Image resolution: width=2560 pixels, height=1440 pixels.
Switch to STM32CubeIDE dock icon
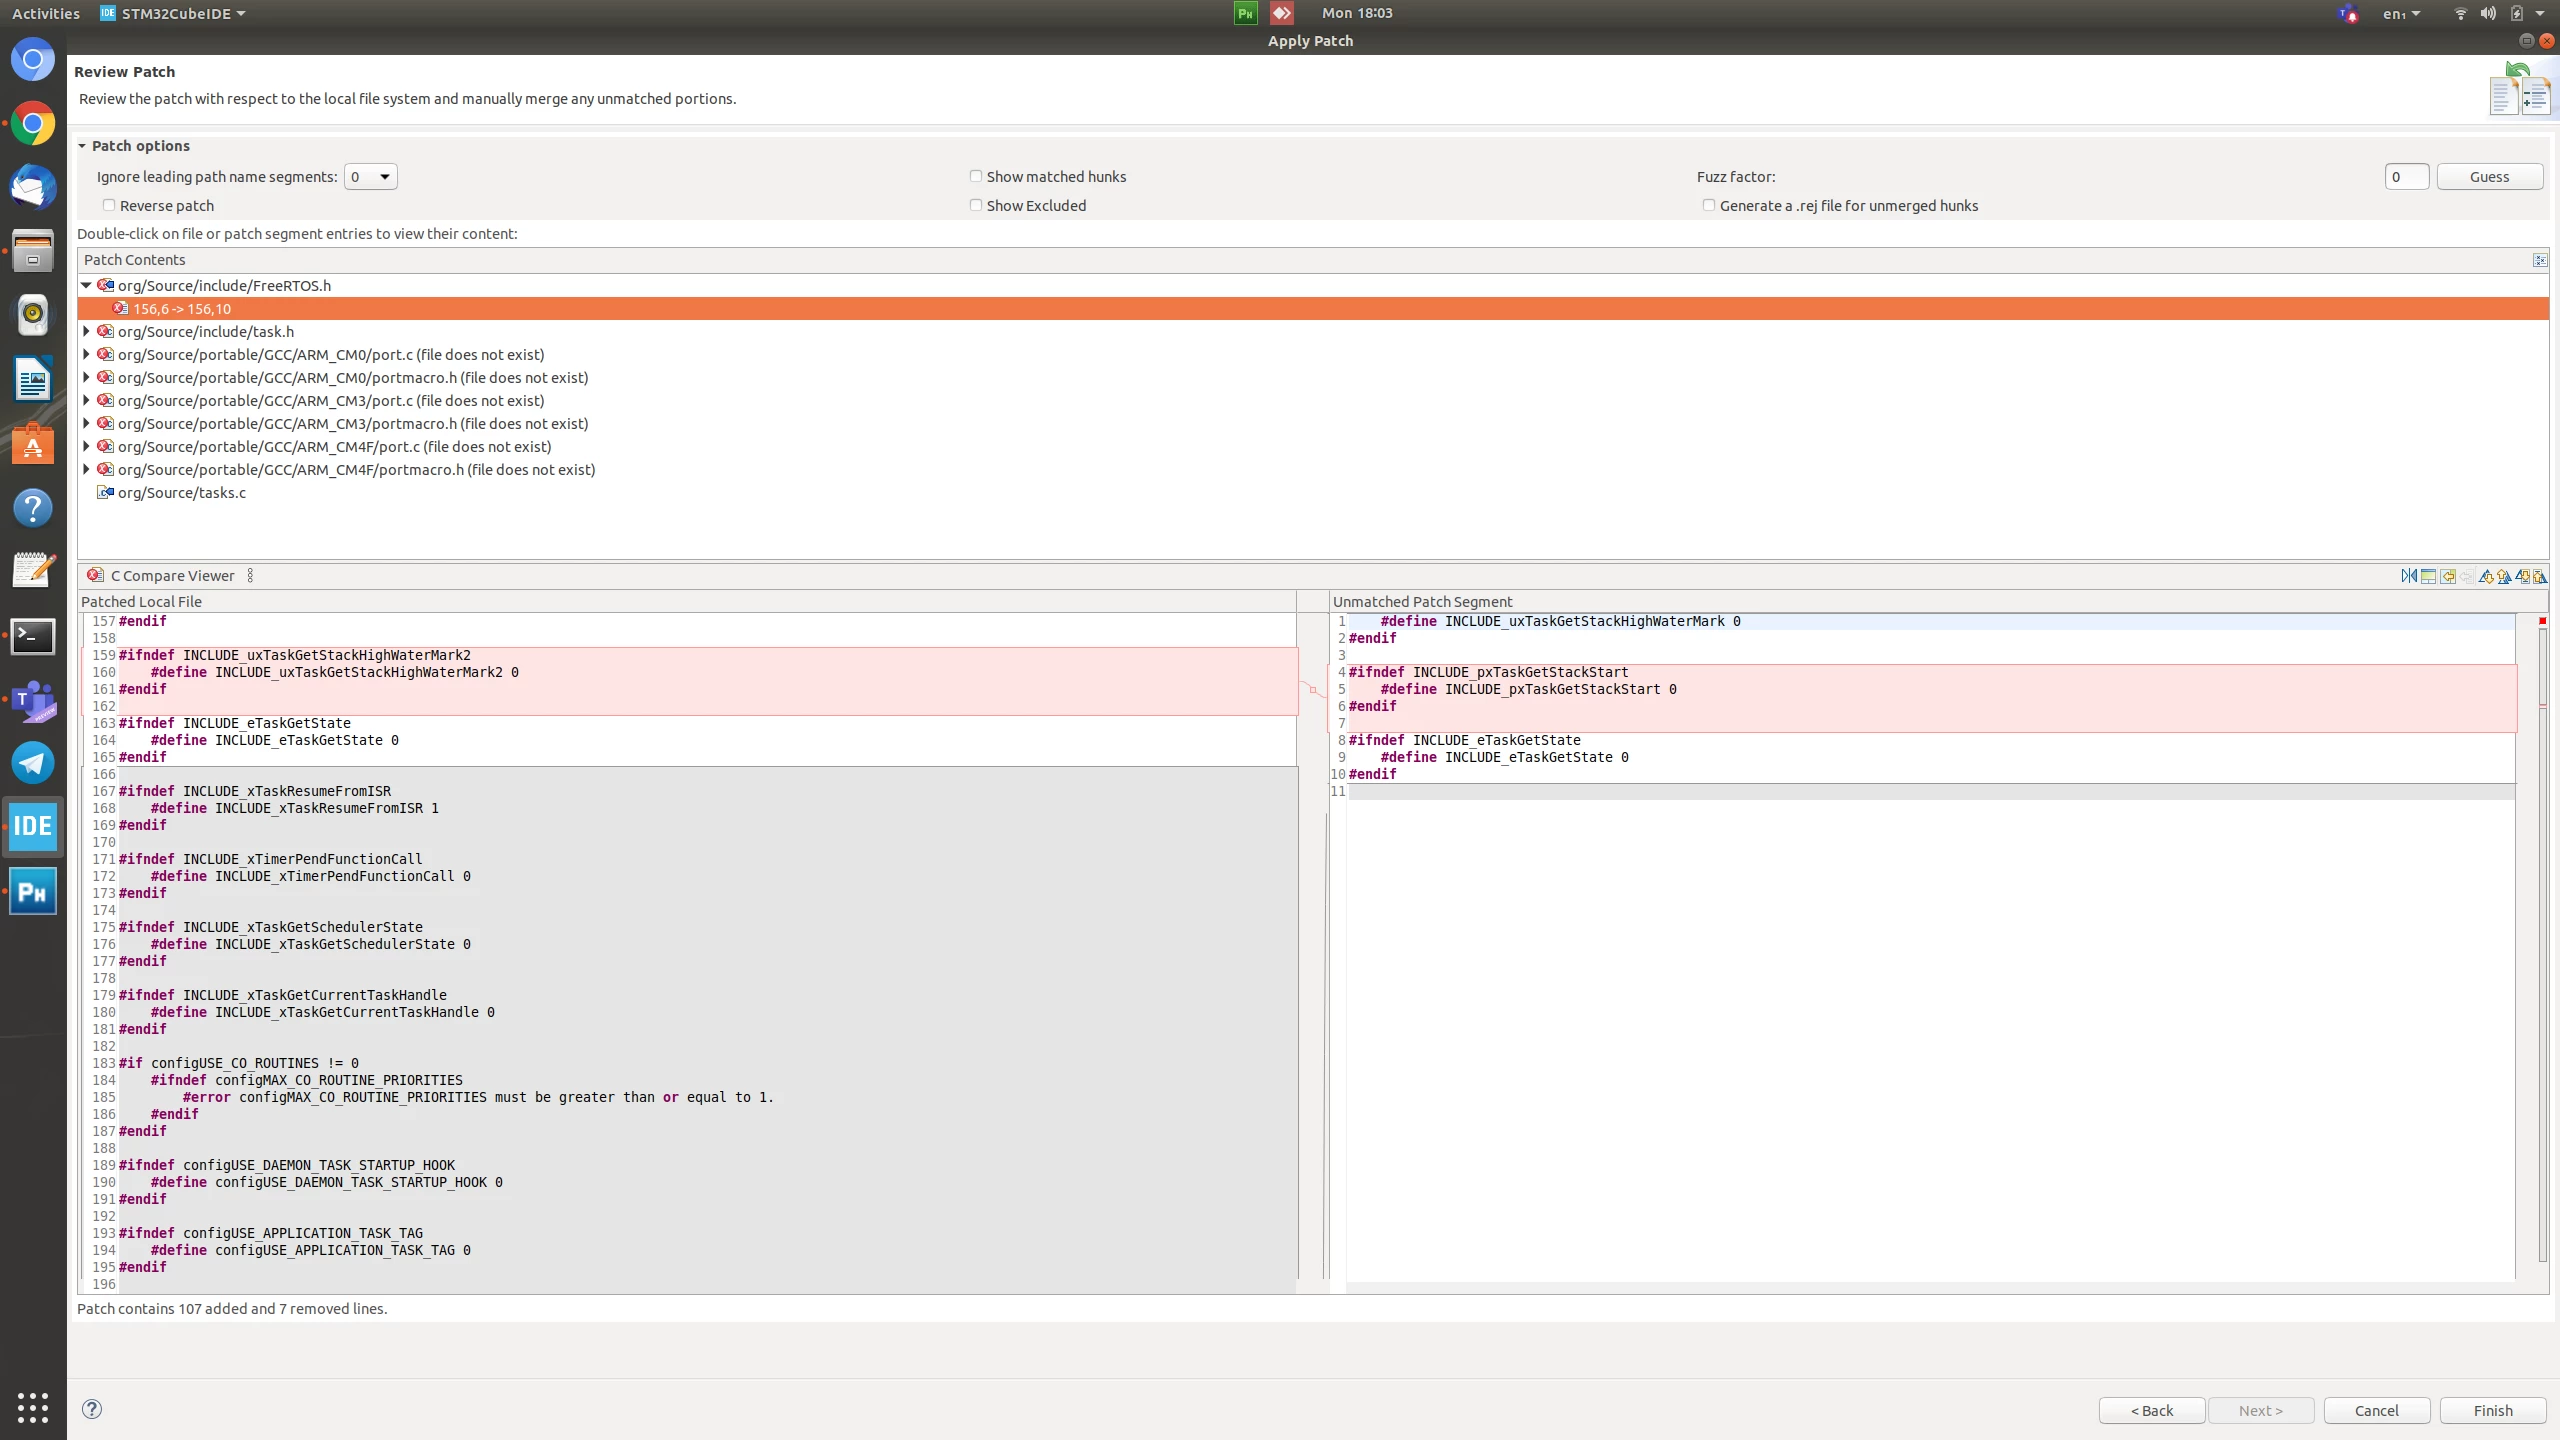tap(33, 827)
